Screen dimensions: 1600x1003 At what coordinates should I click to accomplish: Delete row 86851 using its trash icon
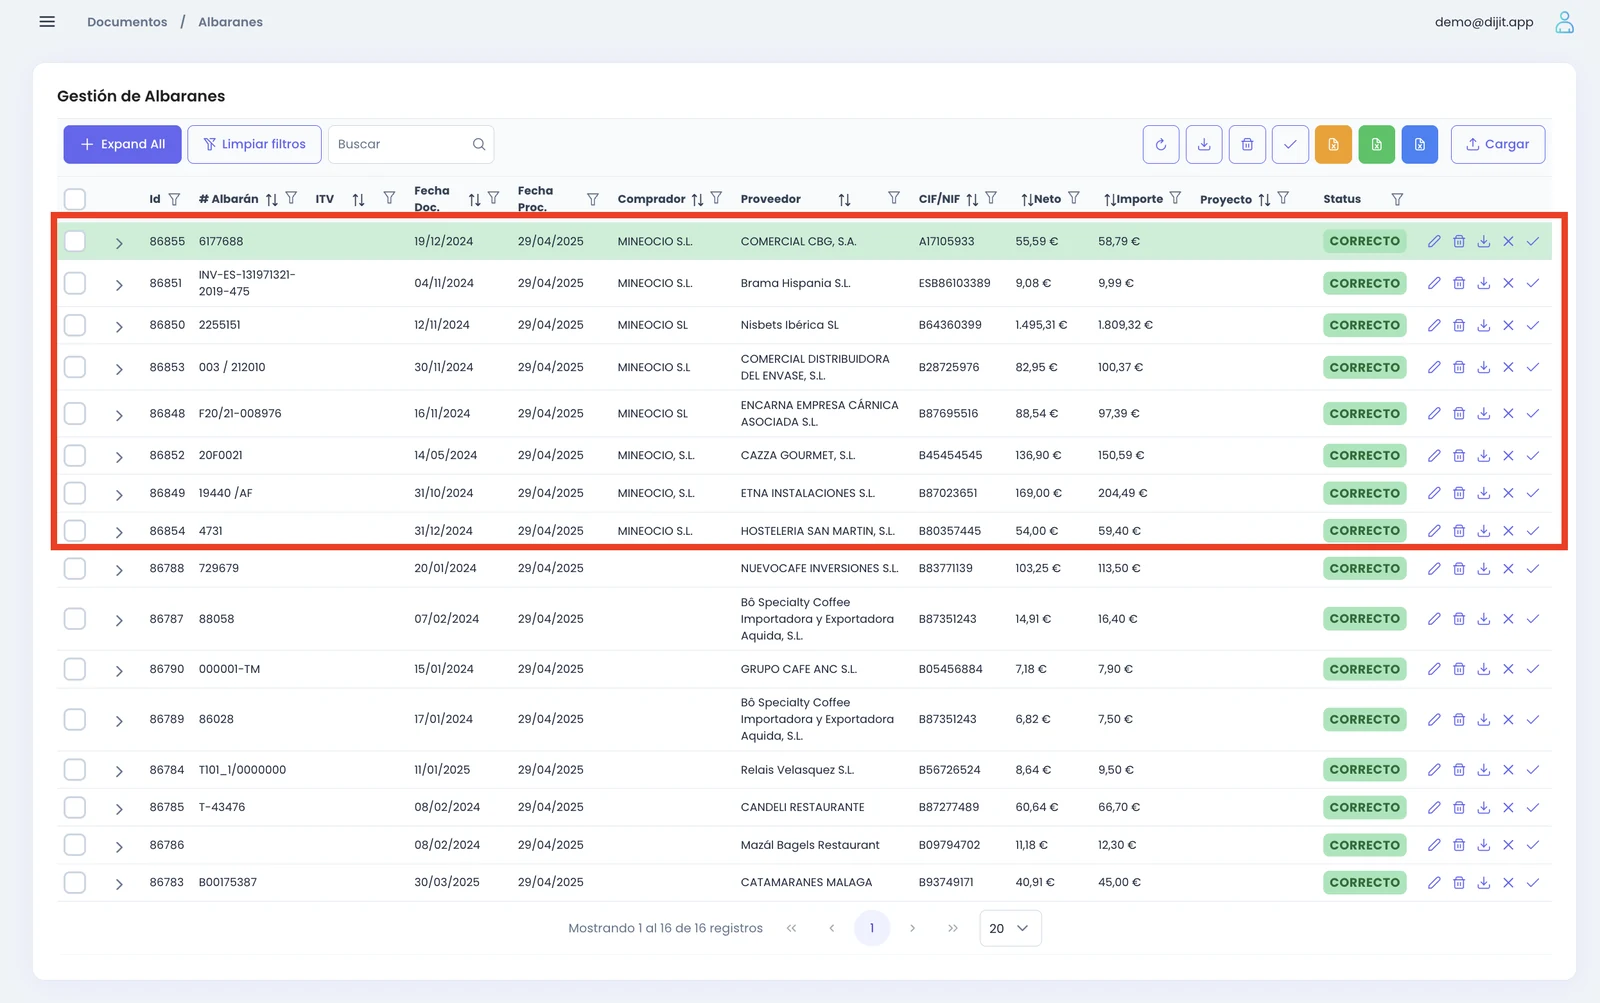[x=1459, y=283]
